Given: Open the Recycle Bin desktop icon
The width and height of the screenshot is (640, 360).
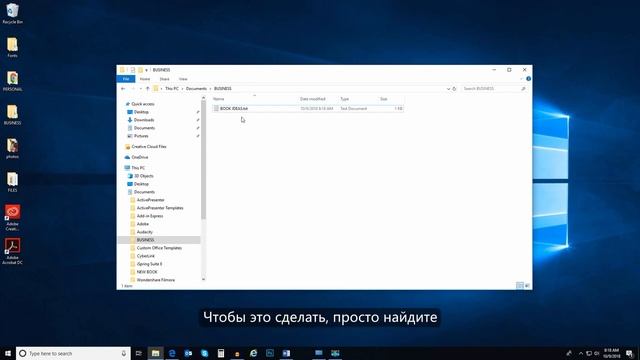Looking at the screenshot, I should tap(12, 13).
